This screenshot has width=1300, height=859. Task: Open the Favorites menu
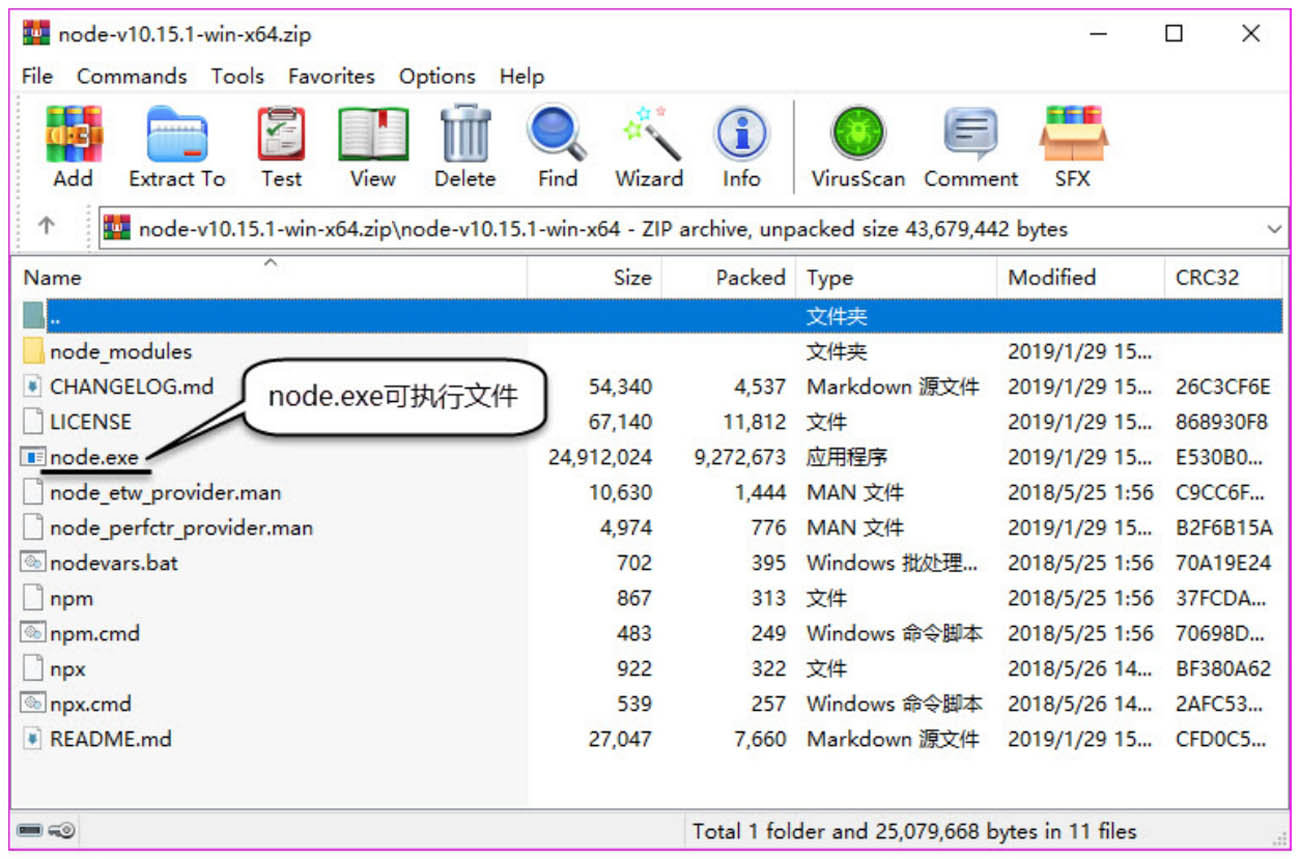(331, 76)
